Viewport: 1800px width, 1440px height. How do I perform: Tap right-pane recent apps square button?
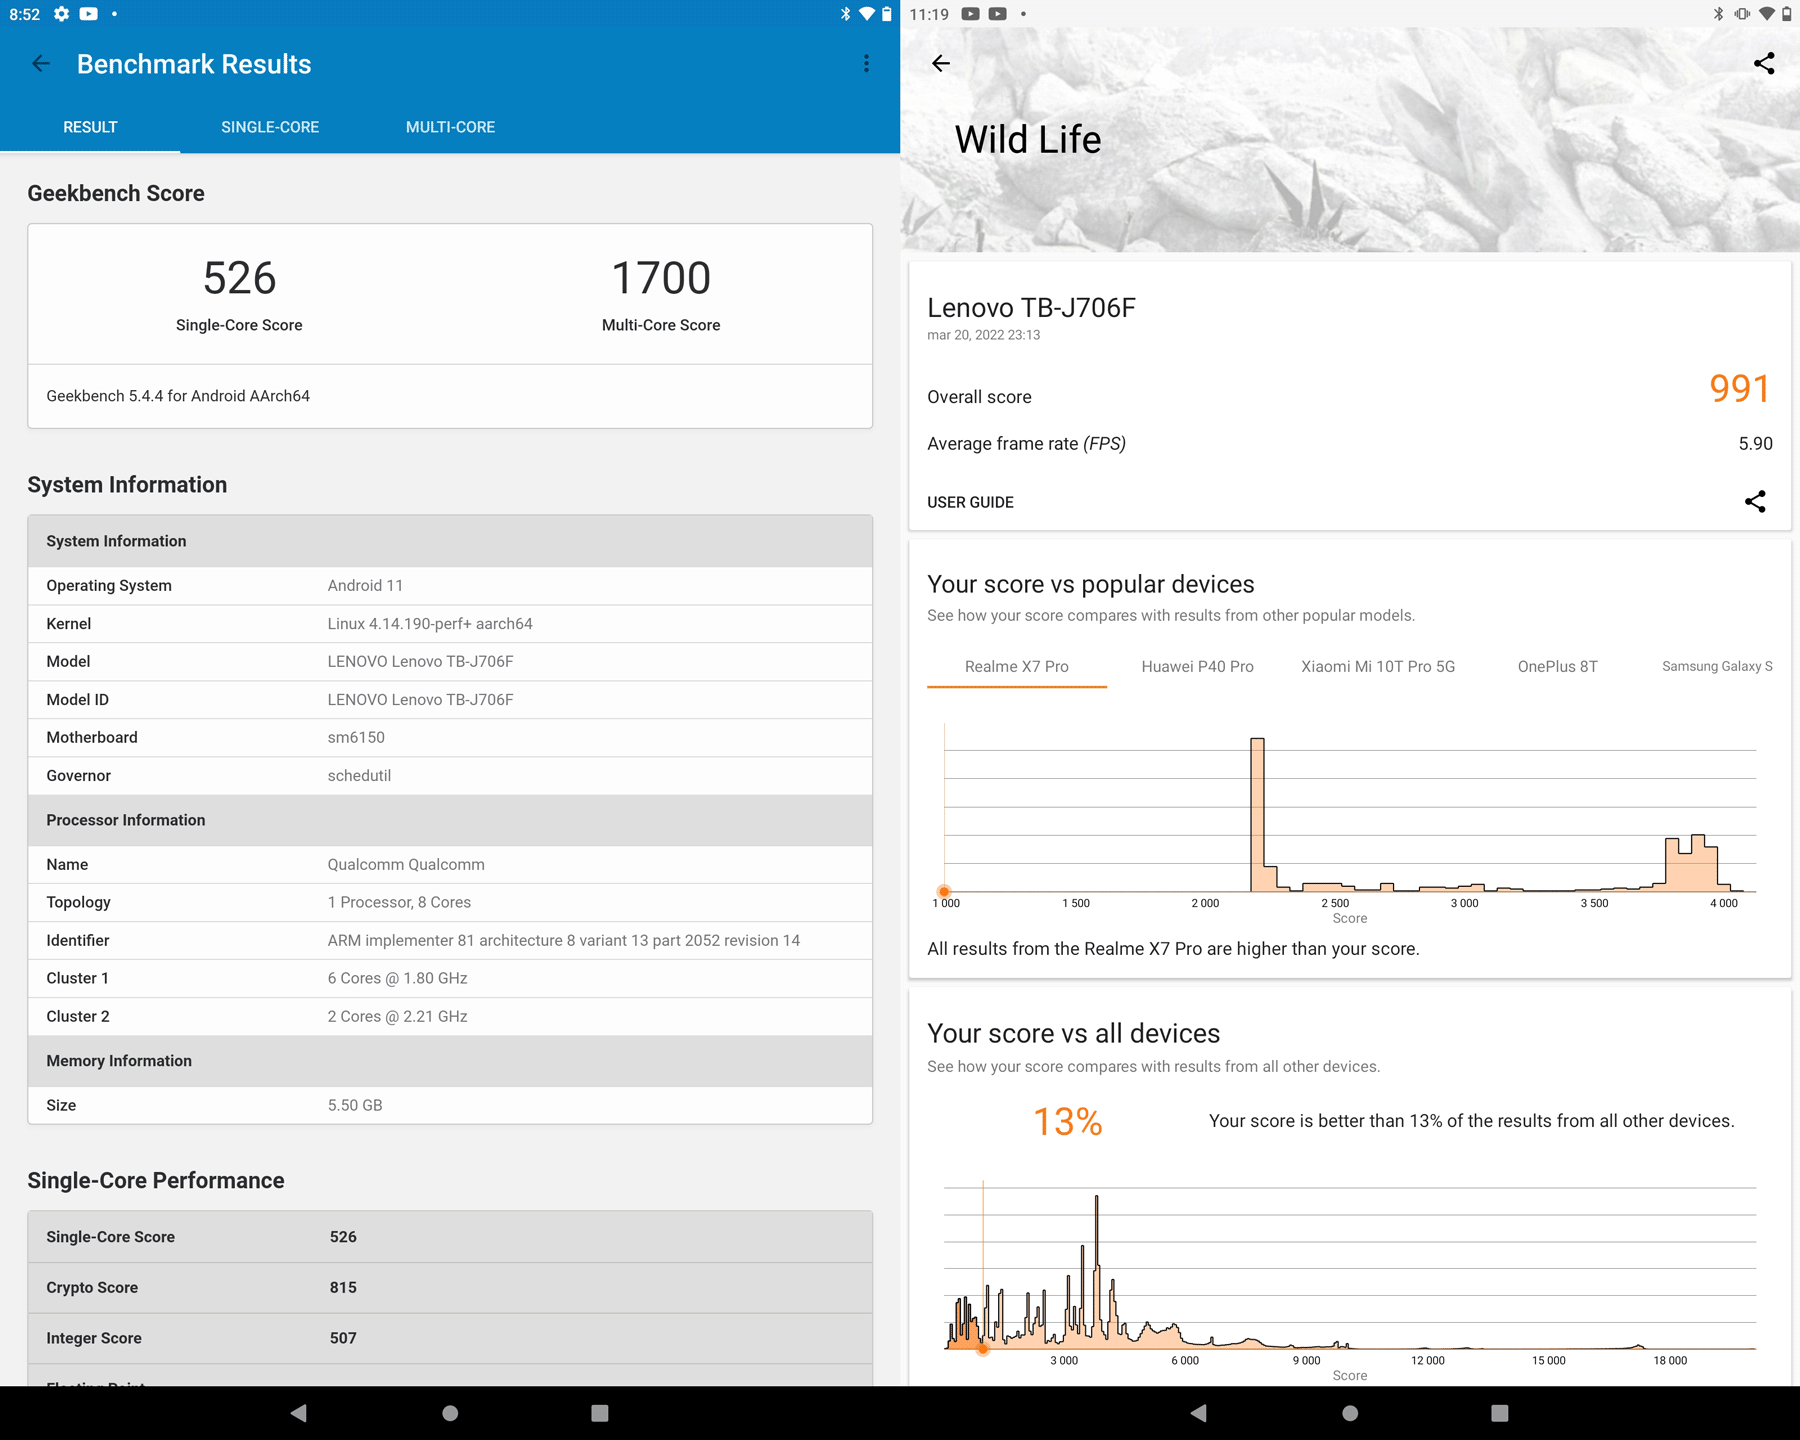tap(1500, 1413)
